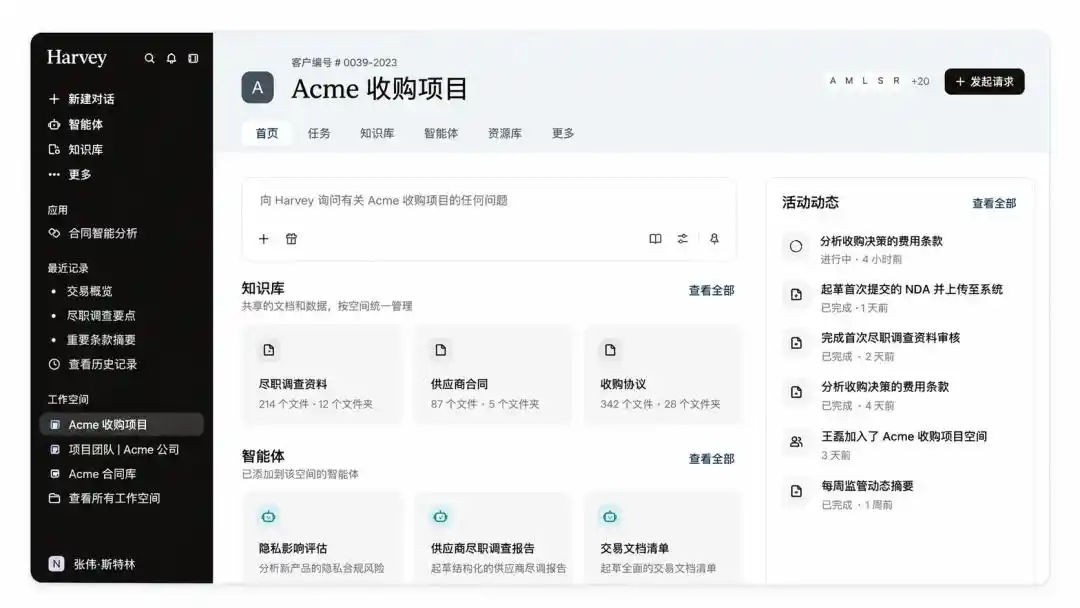Open the 更多 tab

pyautogui.click(x=563, y=134)
